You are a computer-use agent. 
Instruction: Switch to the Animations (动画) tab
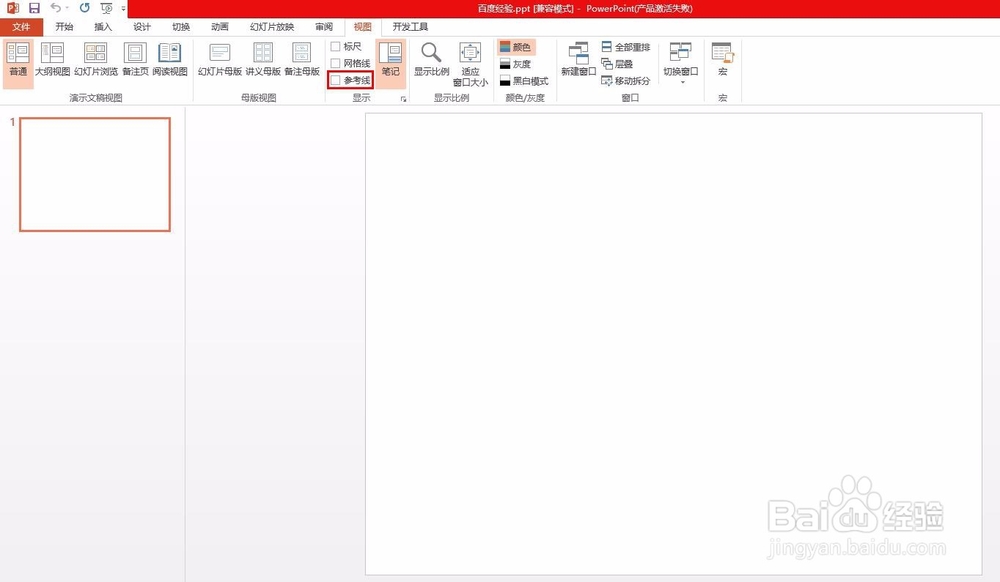tap(220, 27)
